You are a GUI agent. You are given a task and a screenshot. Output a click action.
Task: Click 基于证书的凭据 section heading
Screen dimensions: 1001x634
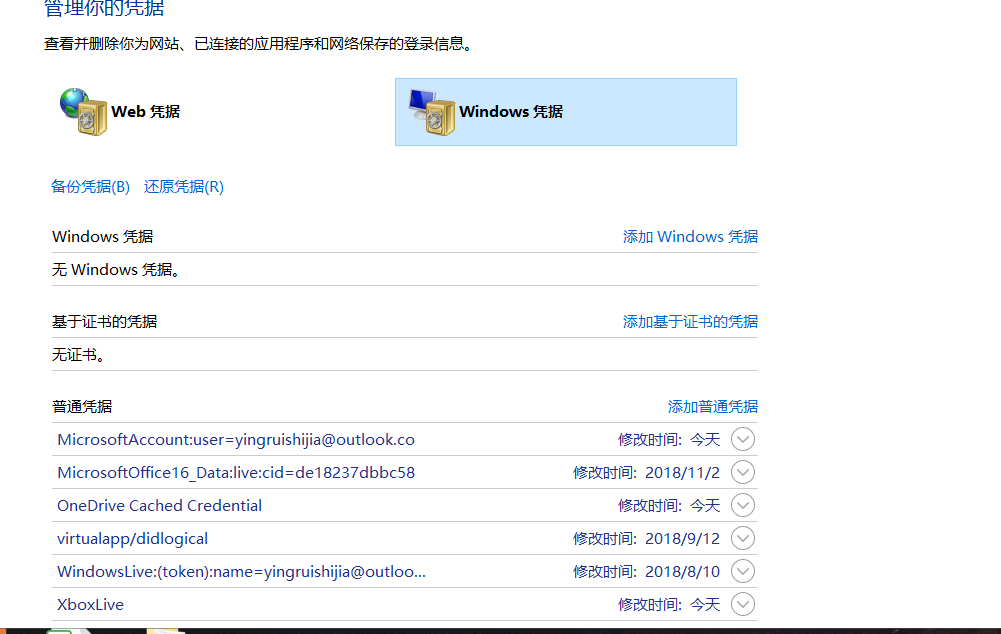(105, 322)
